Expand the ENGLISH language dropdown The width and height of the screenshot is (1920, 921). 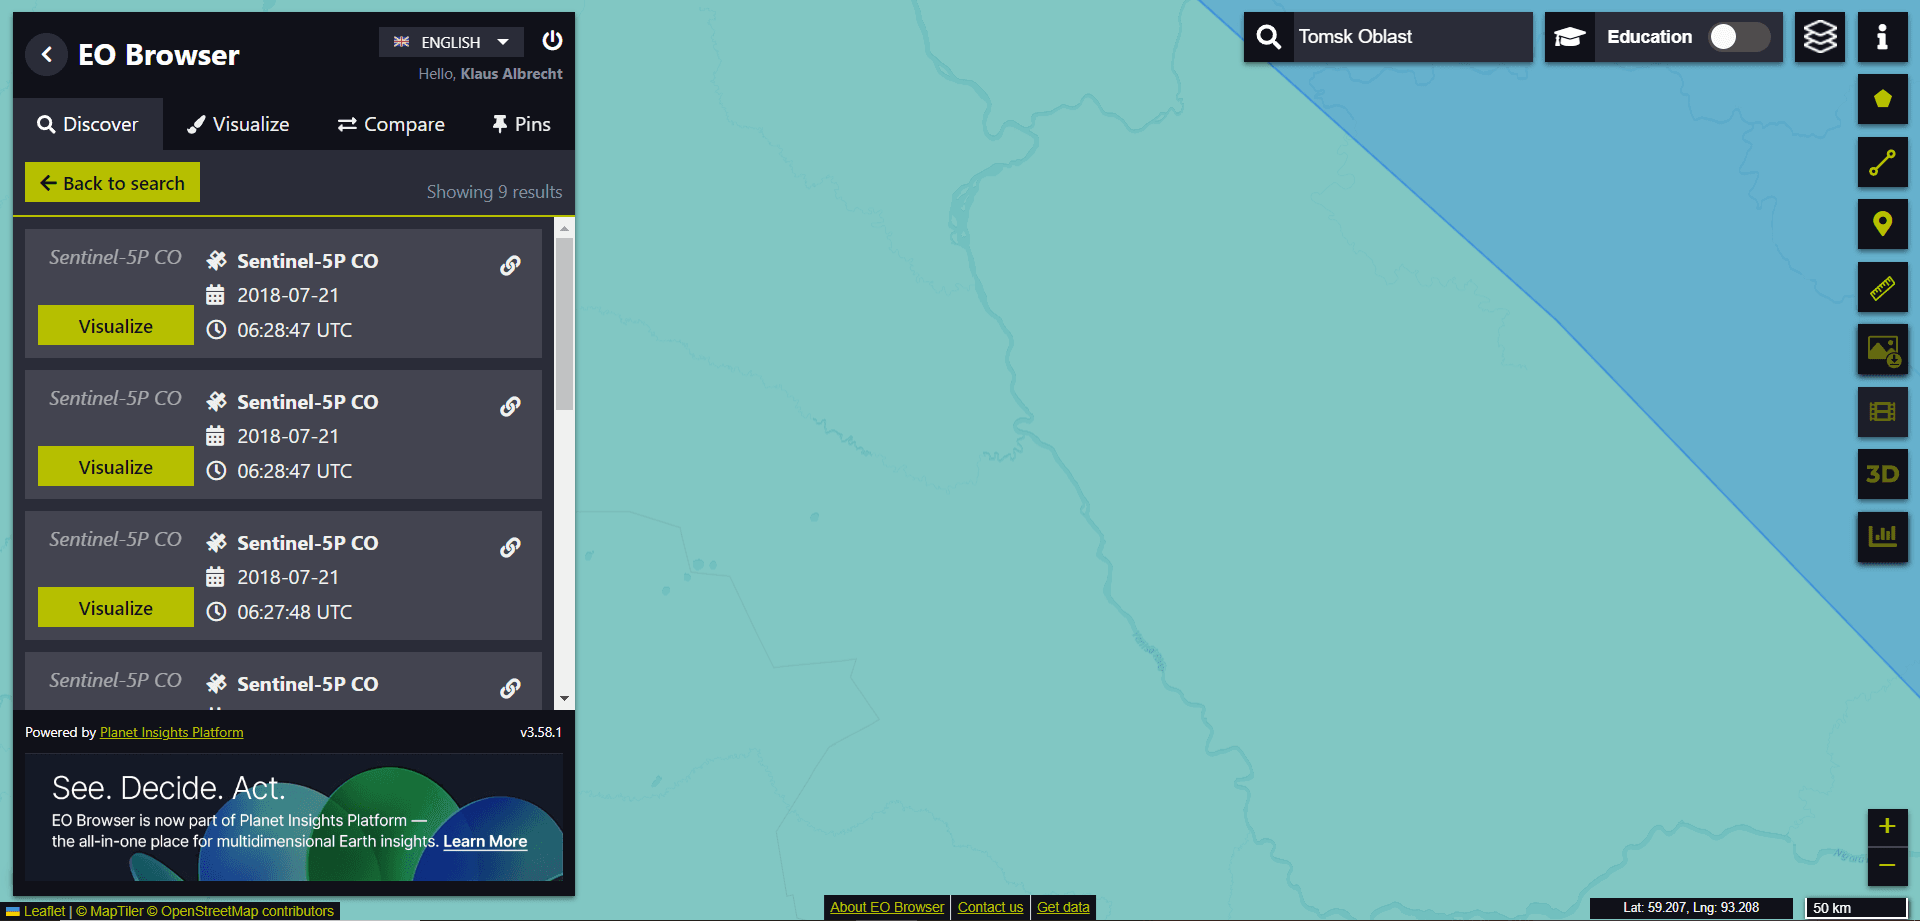451,42
